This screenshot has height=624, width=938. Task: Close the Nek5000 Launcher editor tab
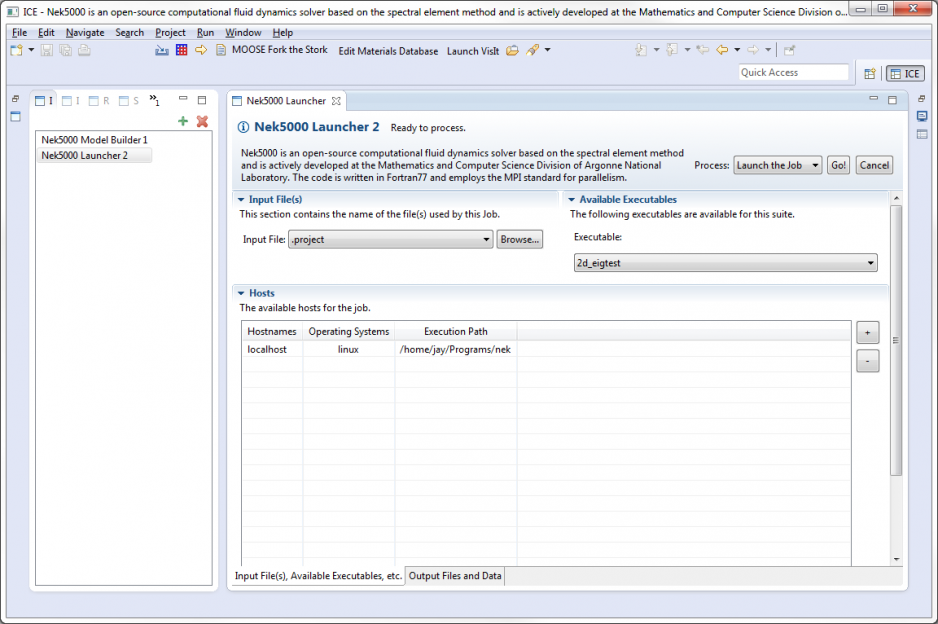(x=337, y=101)
